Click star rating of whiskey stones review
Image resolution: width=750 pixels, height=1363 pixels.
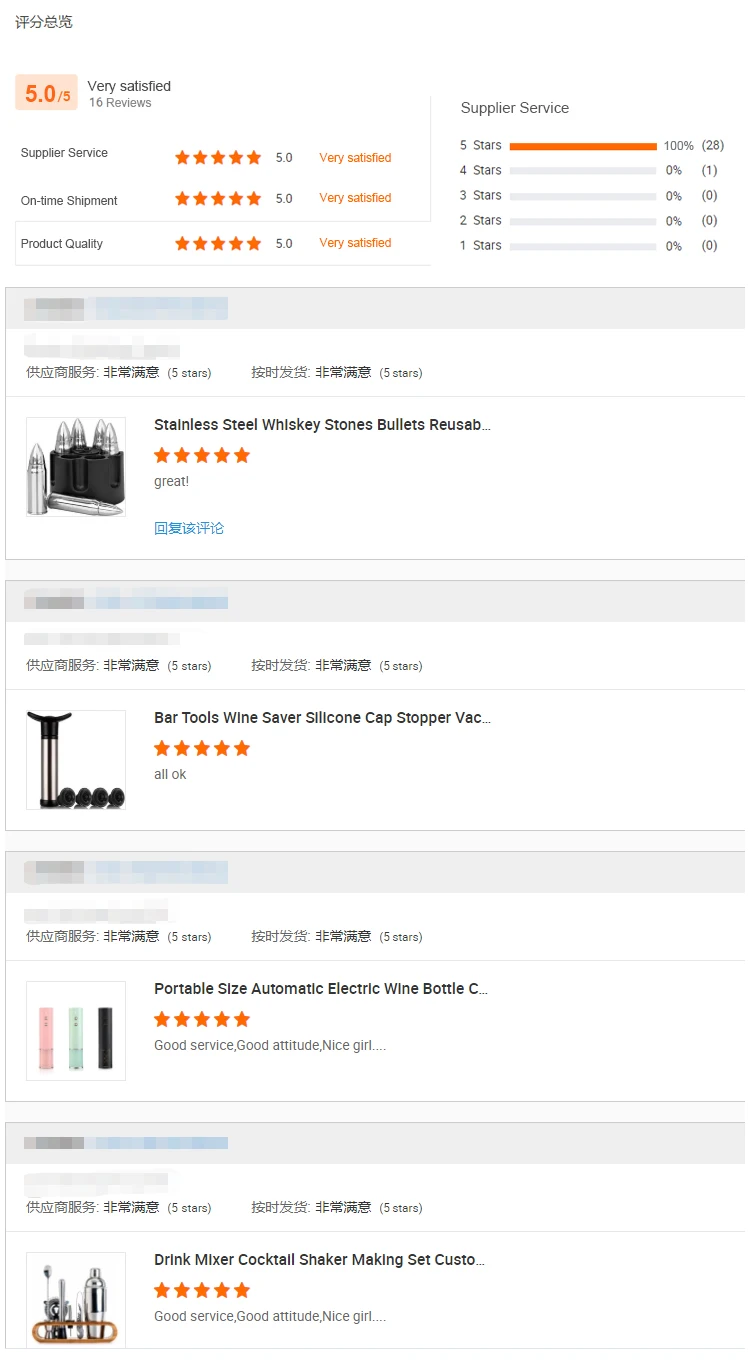tap(202, 456)
